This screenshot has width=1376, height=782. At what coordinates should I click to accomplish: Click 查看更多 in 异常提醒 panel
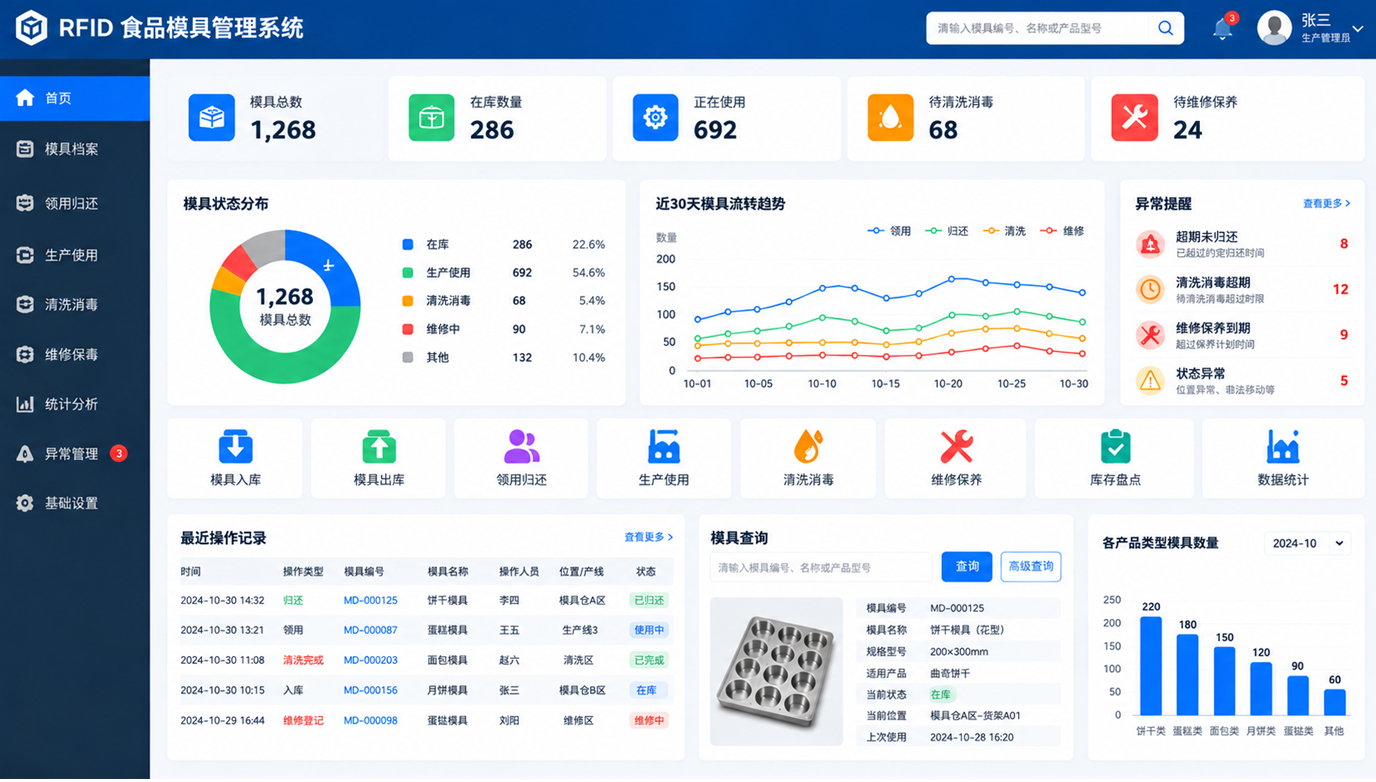1326,203
